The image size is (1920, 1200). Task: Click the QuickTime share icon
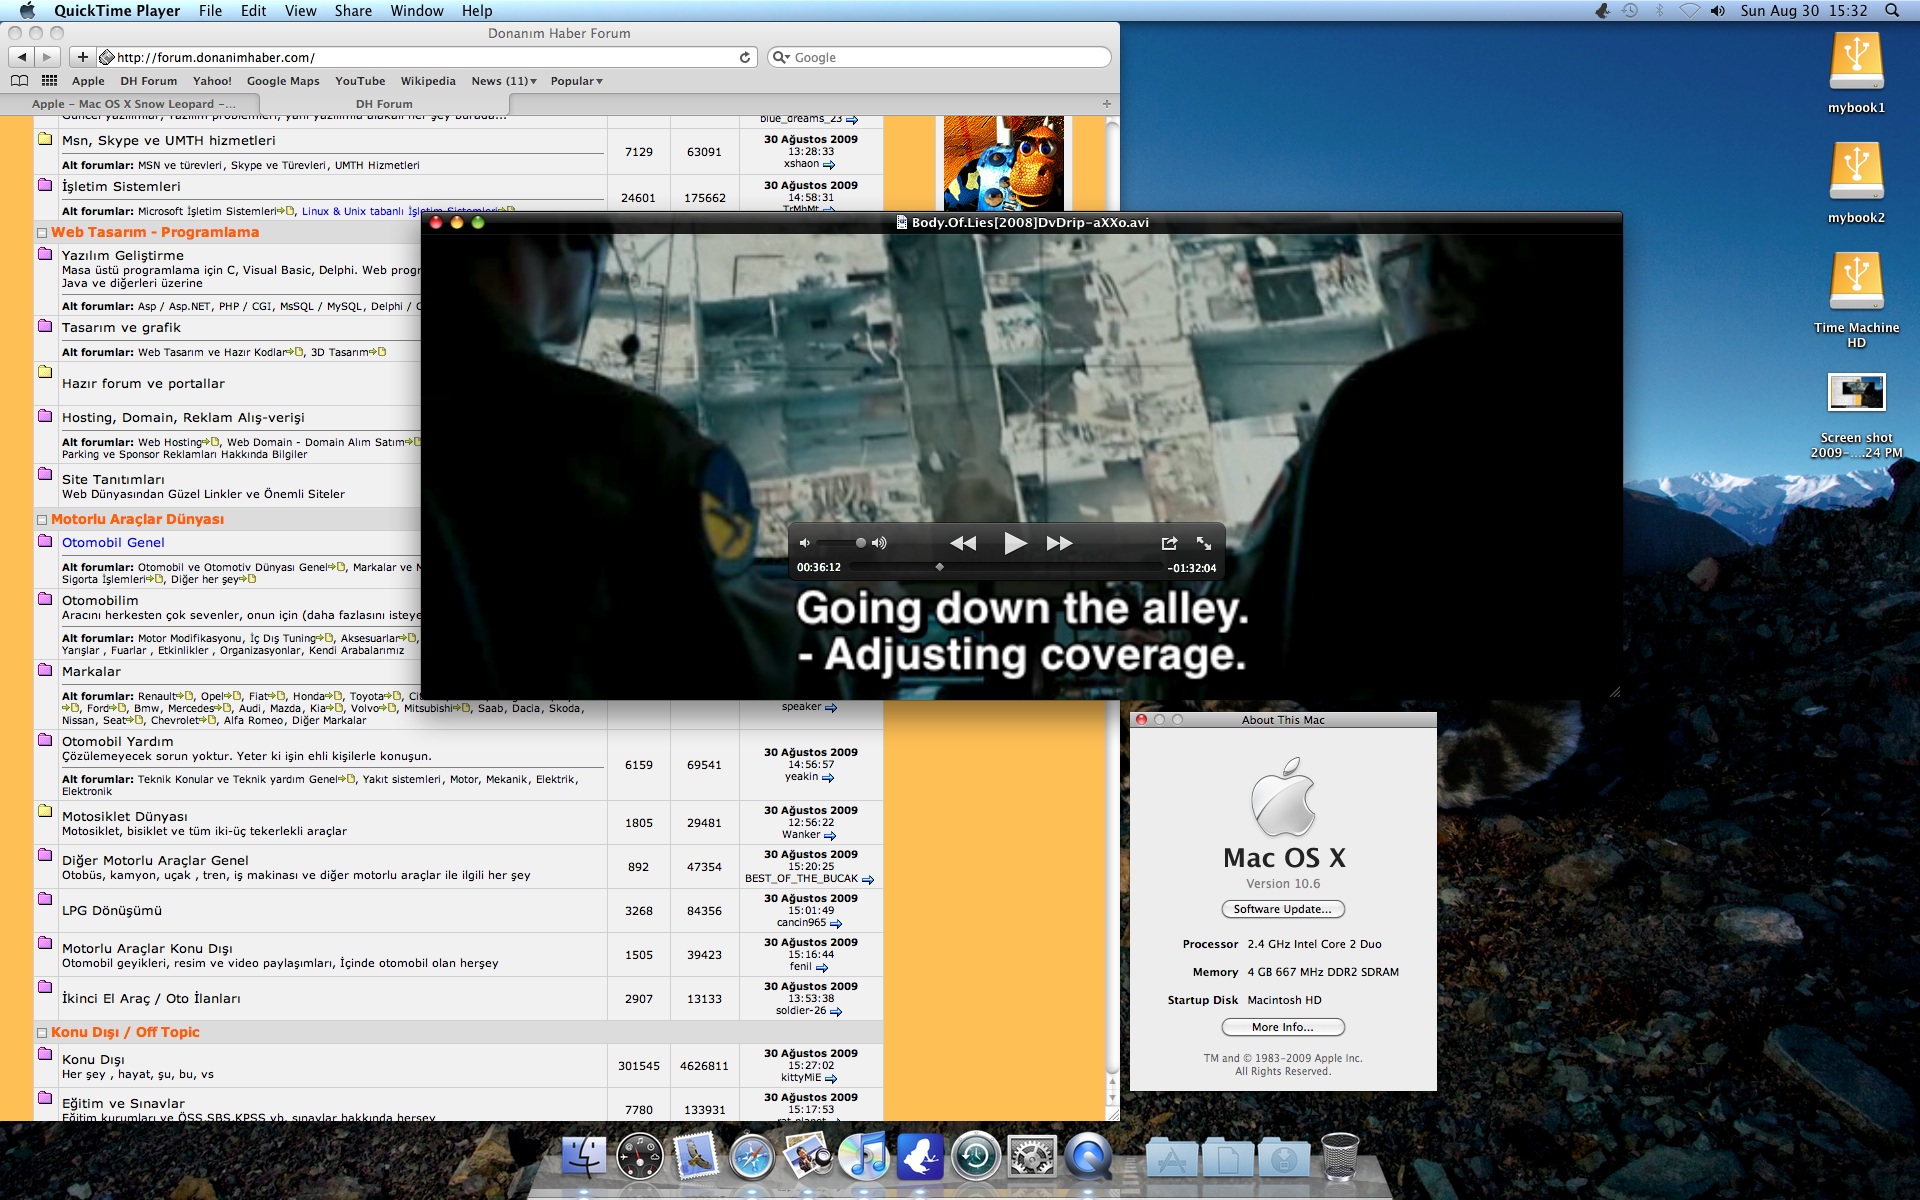click(x=1169, y=543)
